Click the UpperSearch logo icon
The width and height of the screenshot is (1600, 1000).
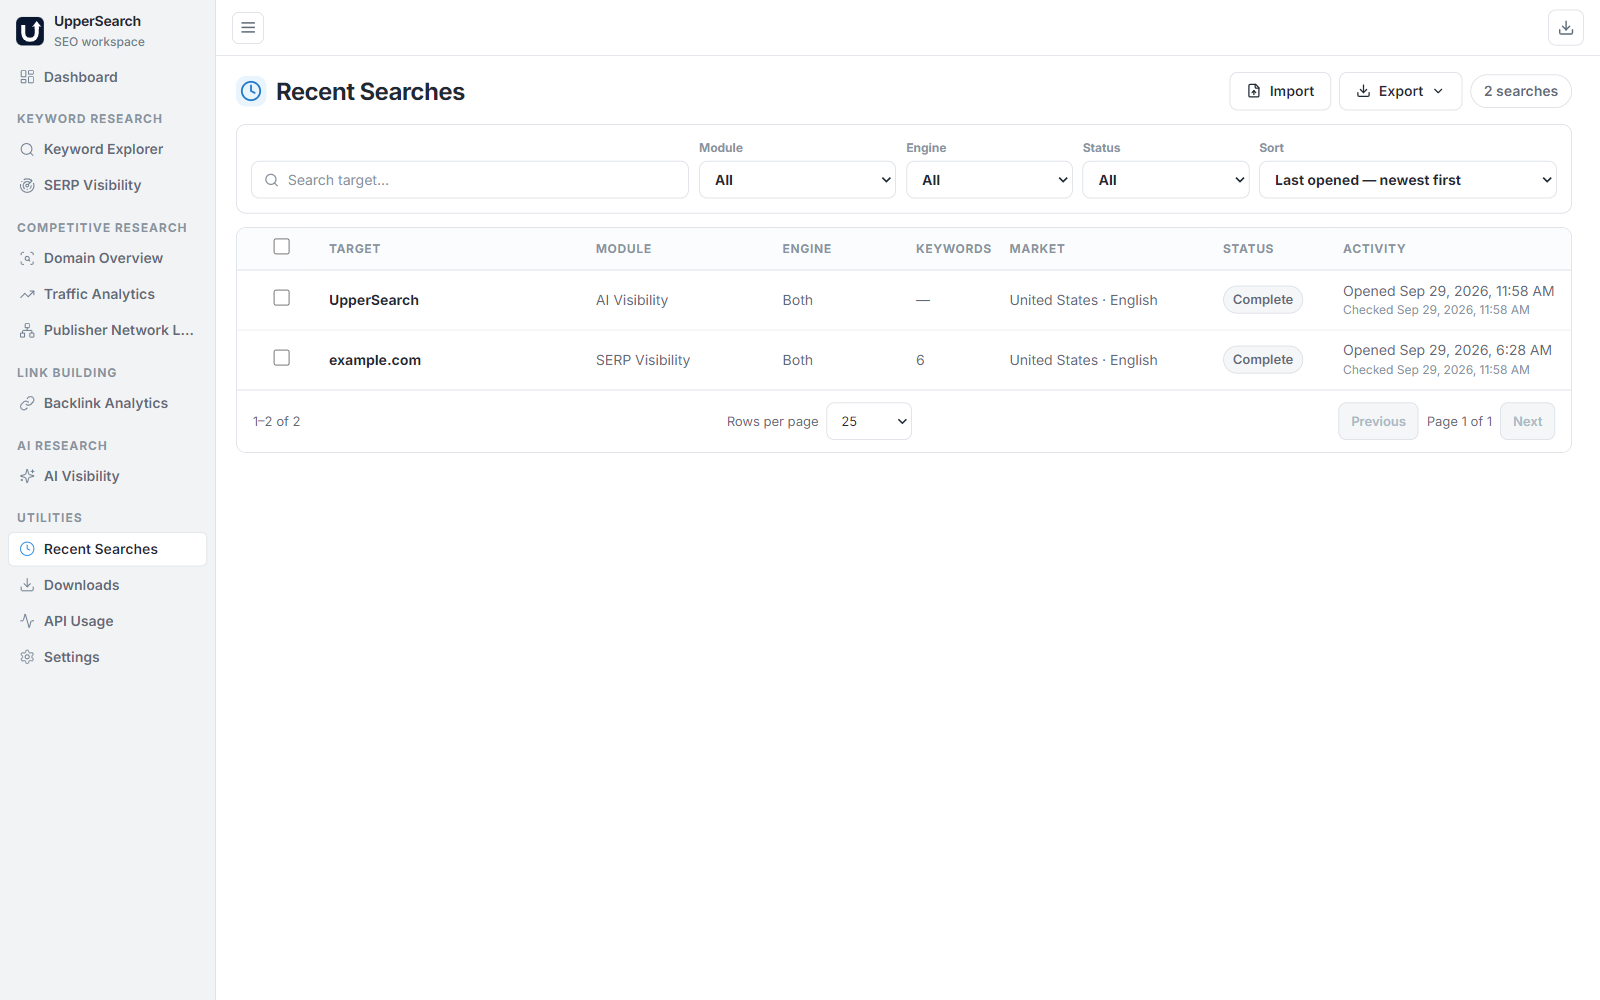point(30,31)
